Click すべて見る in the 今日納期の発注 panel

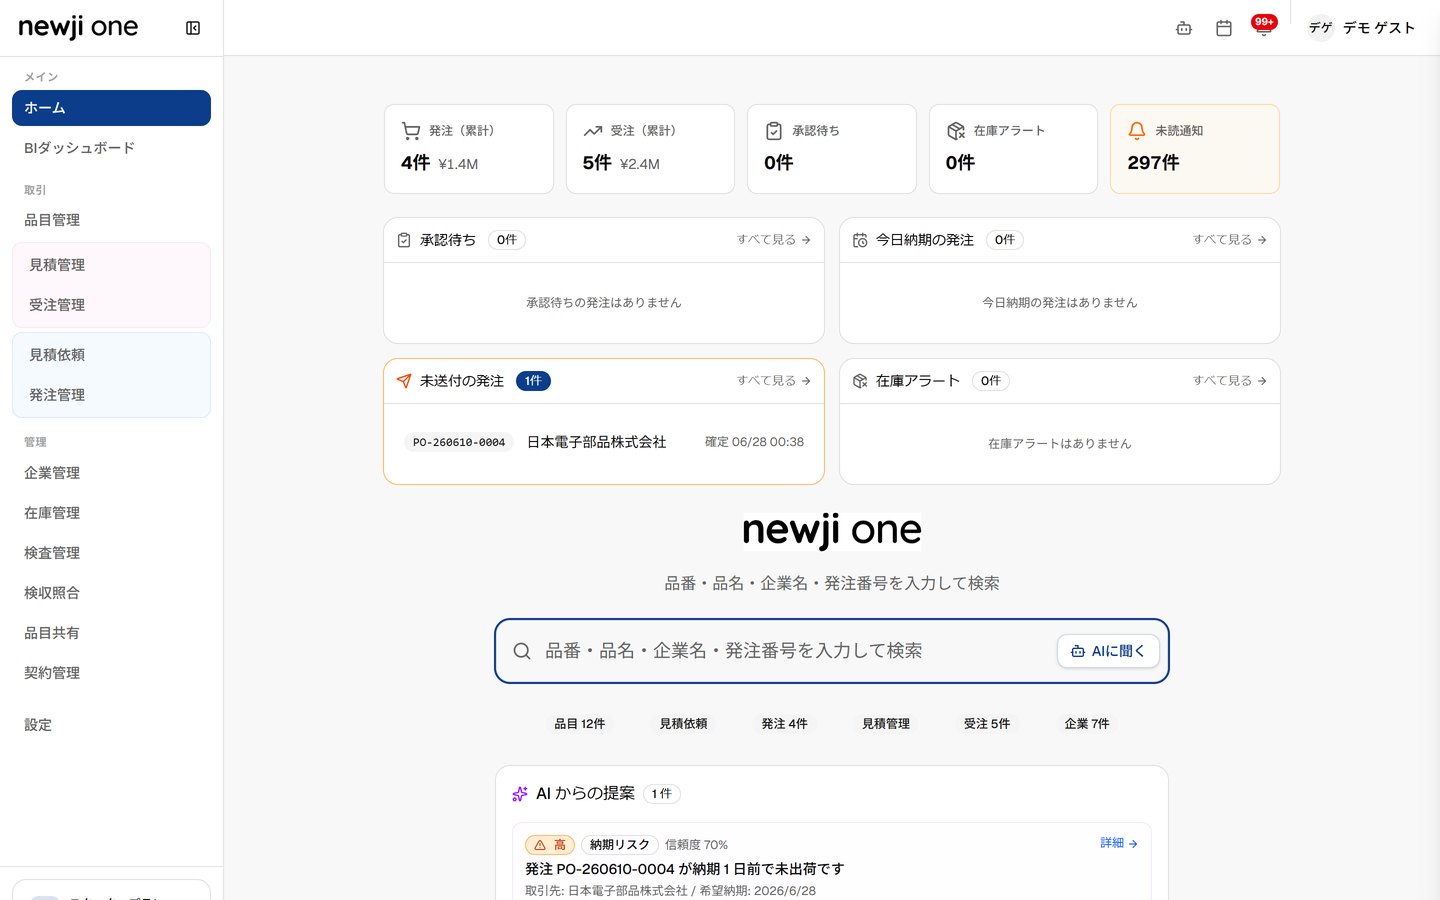pos(1230,240)
